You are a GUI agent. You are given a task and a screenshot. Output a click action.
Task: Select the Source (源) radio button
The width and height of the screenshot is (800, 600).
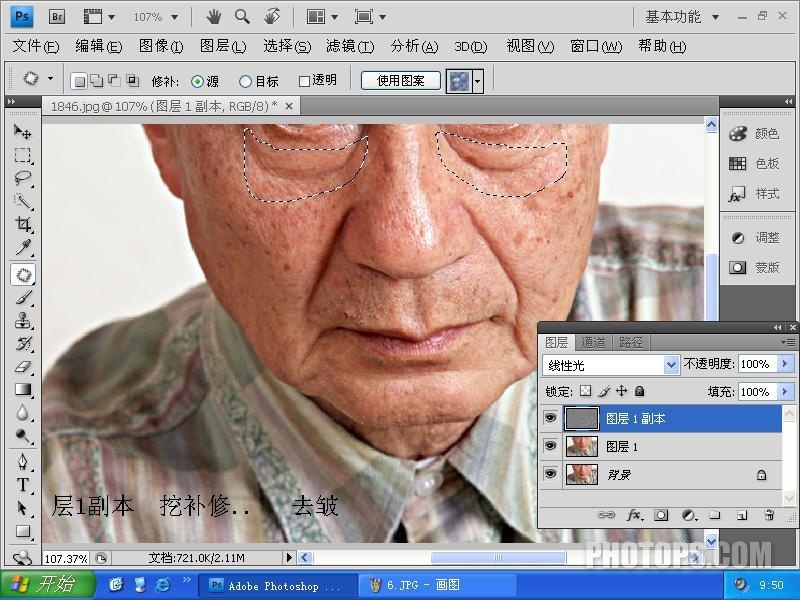tap(197, 82)
